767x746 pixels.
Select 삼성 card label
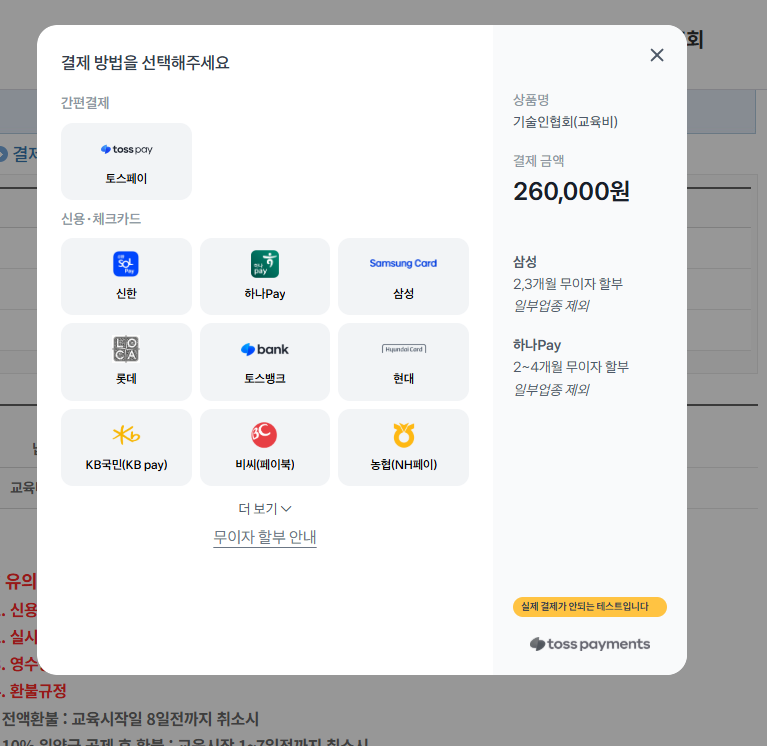[404, 294]
